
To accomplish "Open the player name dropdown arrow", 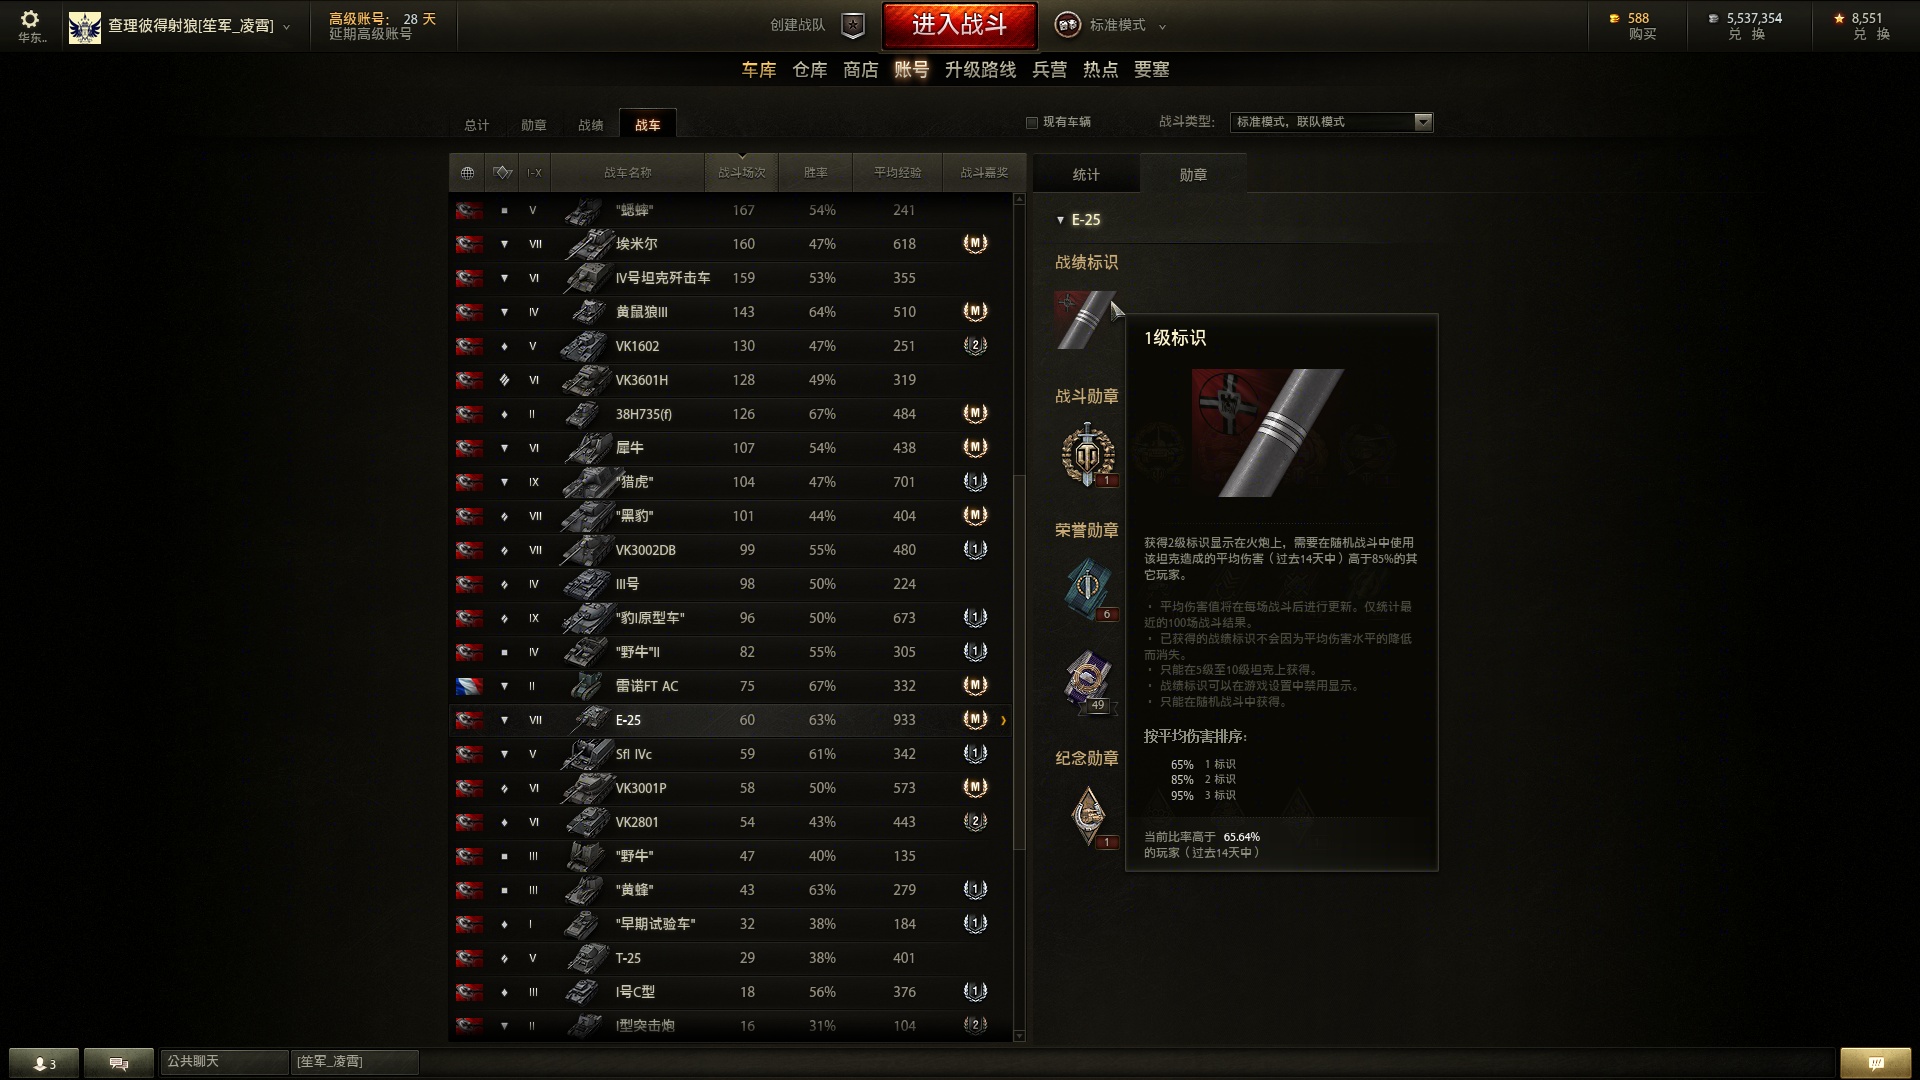I will [x=286, y=27].
